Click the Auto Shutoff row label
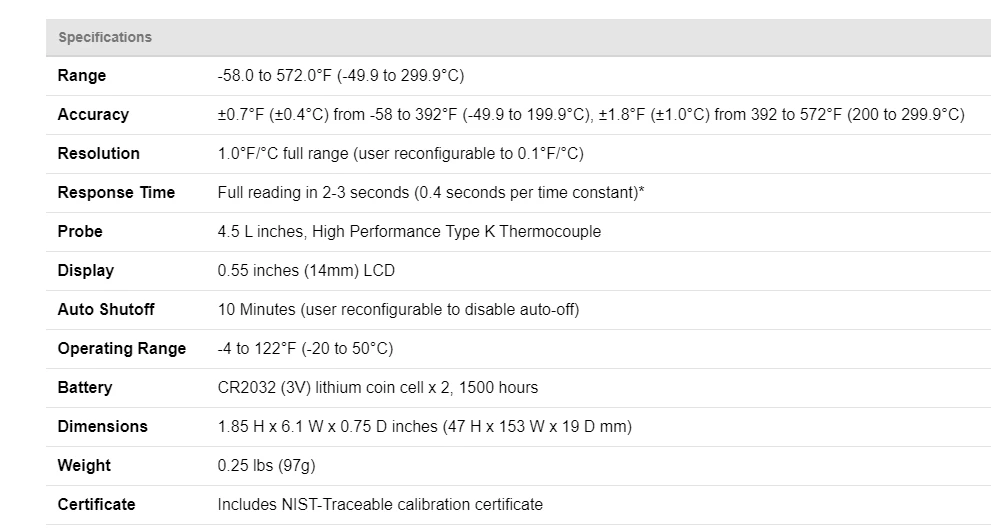 [x=106, y=310]
